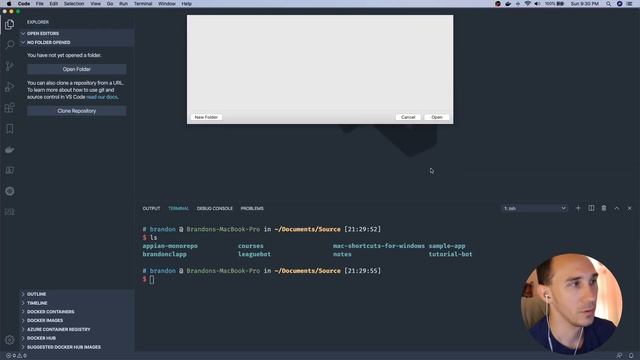Expand the Docker Containers section

pos(77,311)
